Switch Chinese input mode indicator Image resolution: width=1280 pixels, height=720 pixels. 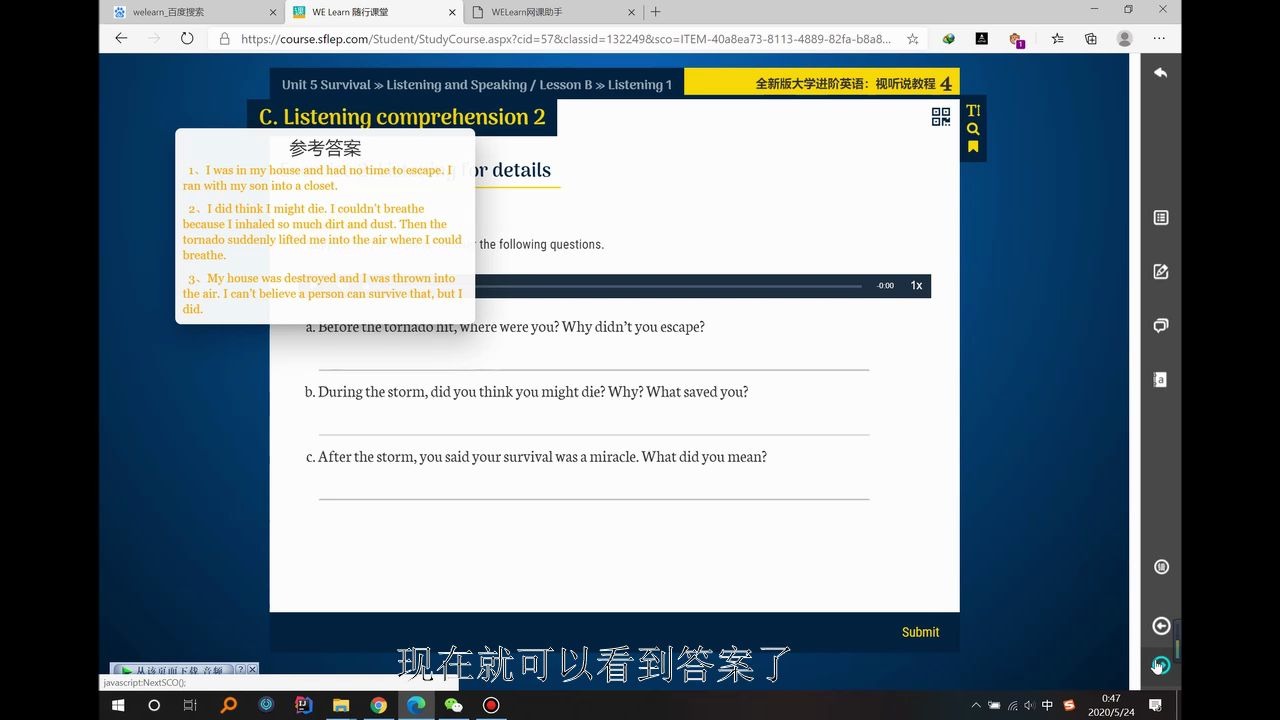pyautogui.click(x=1047, y=705)
